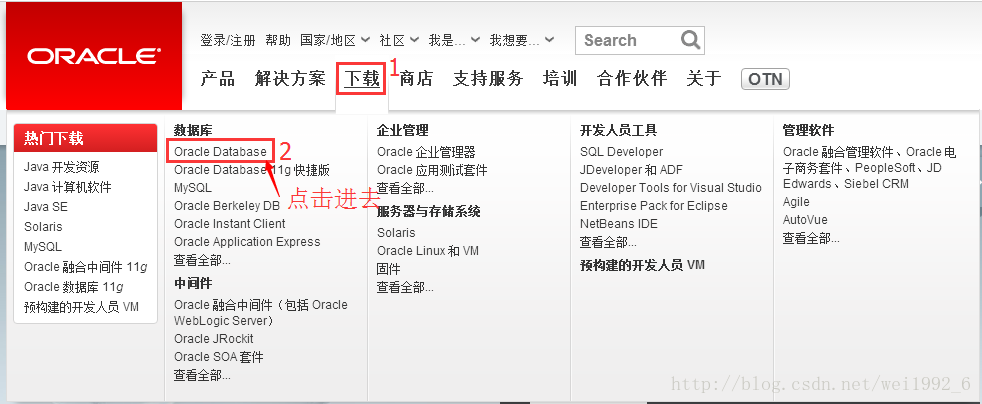Click 查看全部 under 服务器与存储系统

click(405, 287)
